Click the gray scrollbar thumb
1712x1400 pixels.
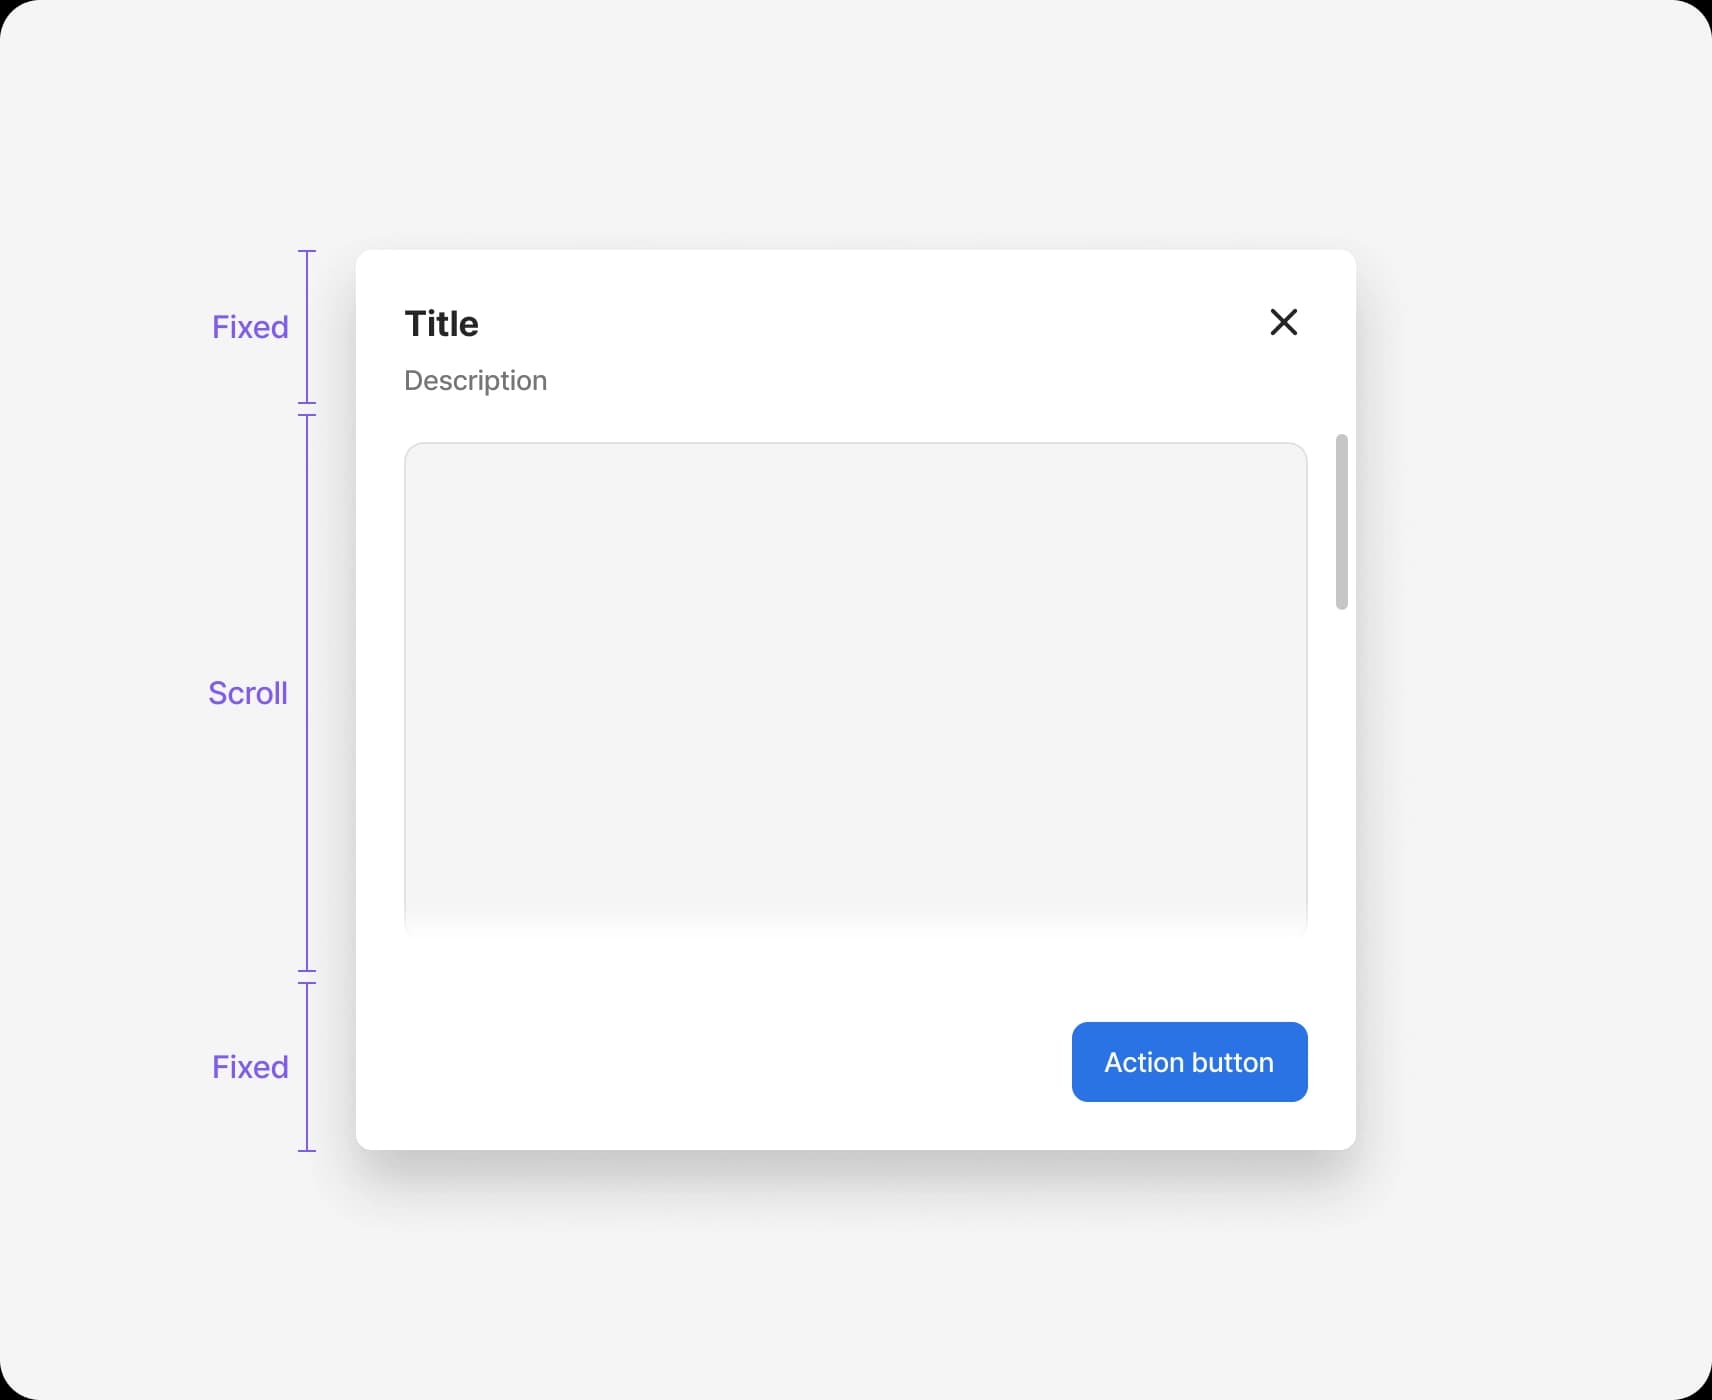click(1341, 522)
